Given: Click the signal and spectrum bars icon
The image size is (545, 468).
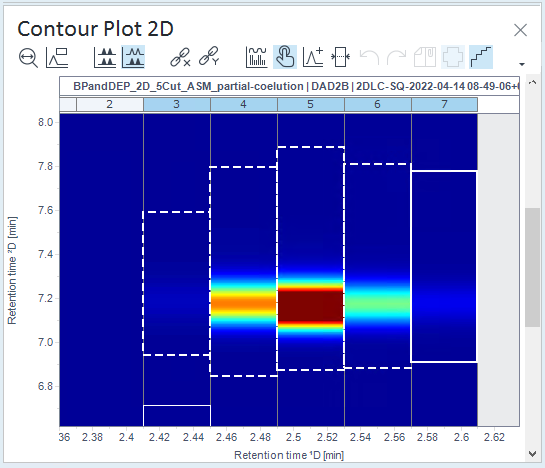Looking at the screenshot, I should [x=256, y=57].
